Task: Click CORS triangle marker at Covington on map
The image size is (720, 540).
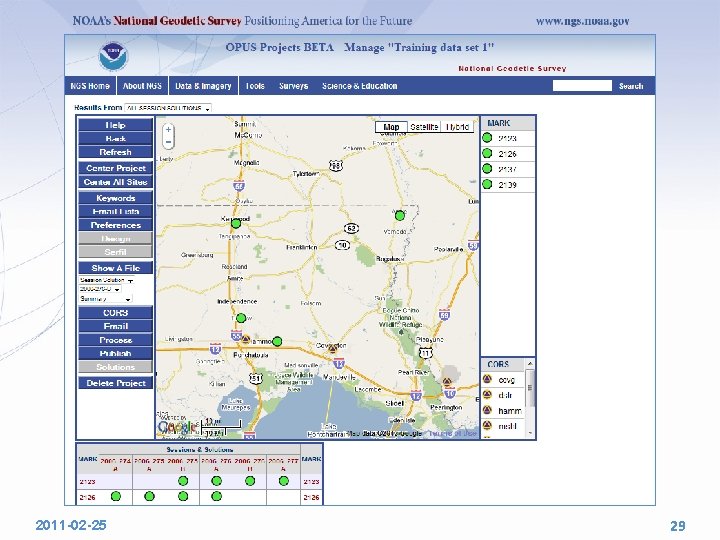Action: click(x=332, y=349)
